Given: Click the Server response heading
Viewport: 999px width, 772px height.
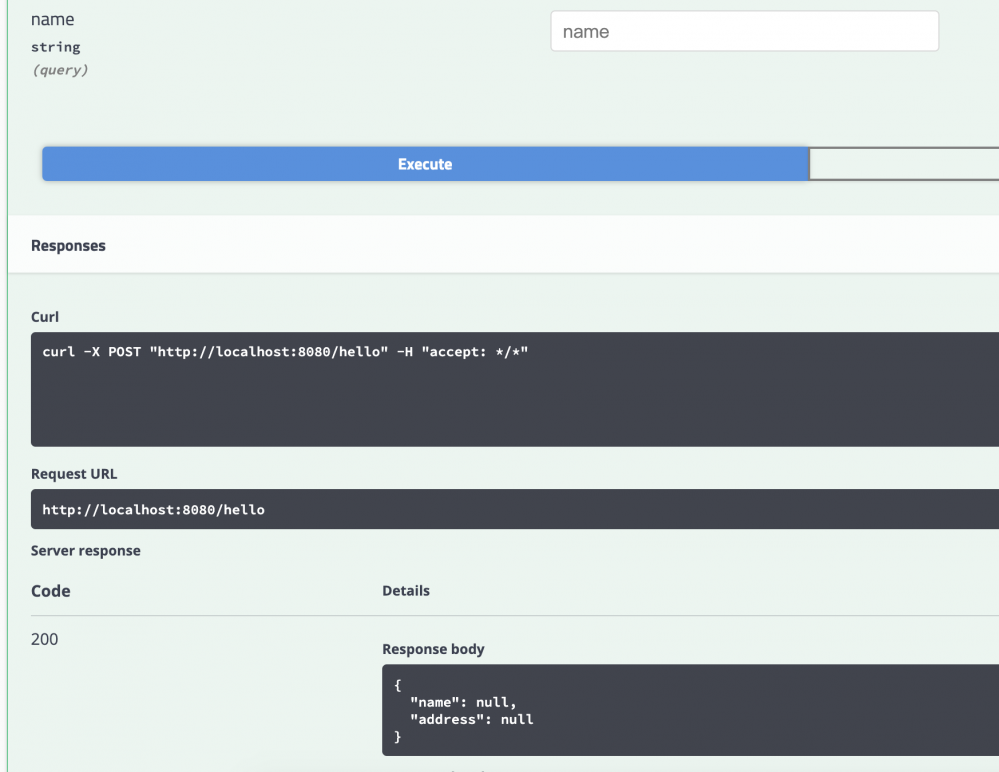Looking at the screenshot, I should point(86,551).
